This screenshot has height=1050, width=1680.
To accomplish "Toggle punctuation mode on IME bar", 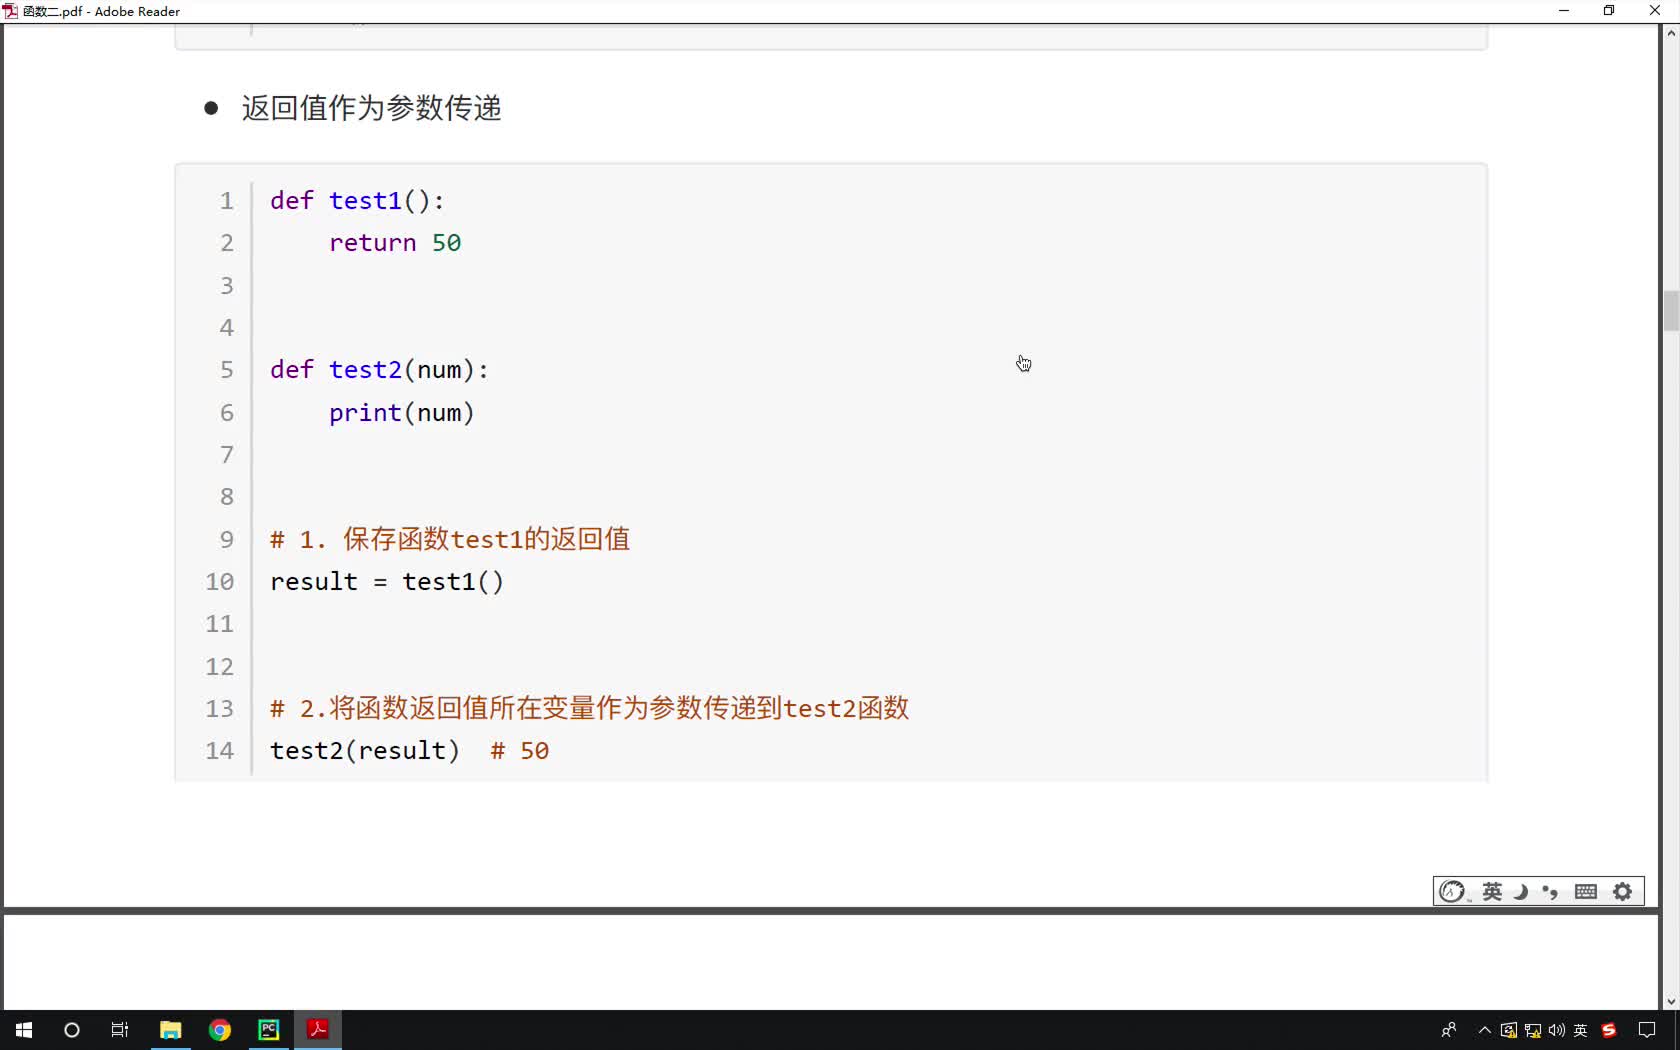I will click(x=1551, y=892).
